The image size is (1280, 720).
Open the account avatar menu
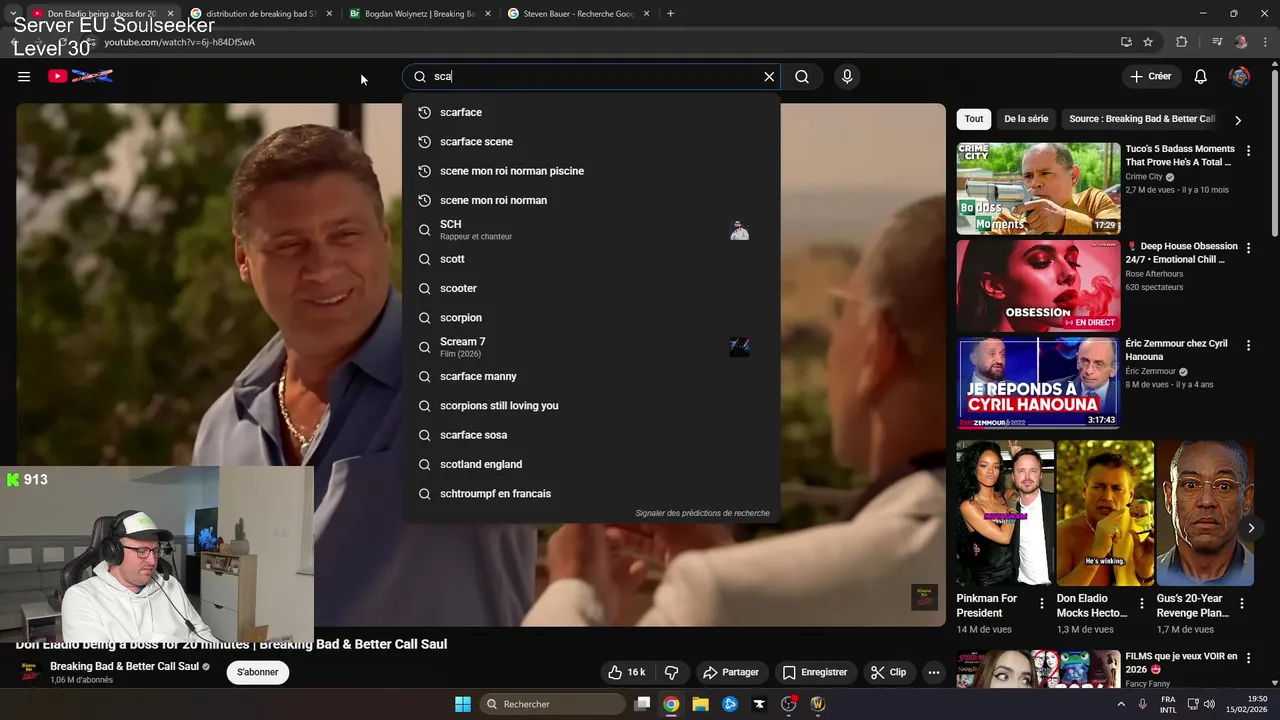coord(1239,76)
